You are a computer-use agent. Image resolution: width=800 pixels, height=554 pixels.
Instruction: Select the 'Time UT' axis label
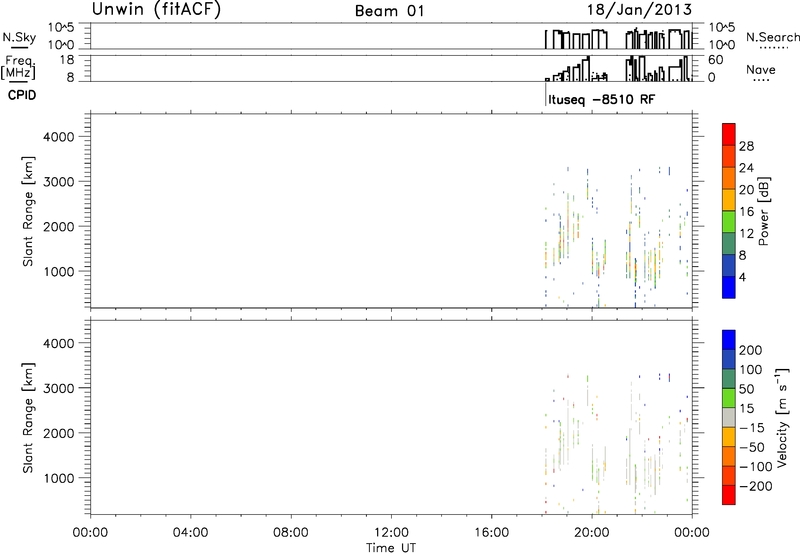point(391,548)
